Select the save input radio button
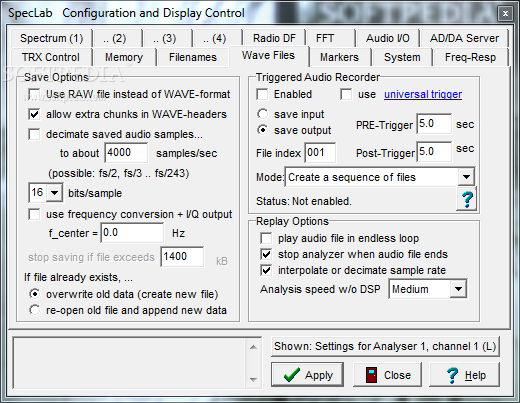 (x=262, y=114)
